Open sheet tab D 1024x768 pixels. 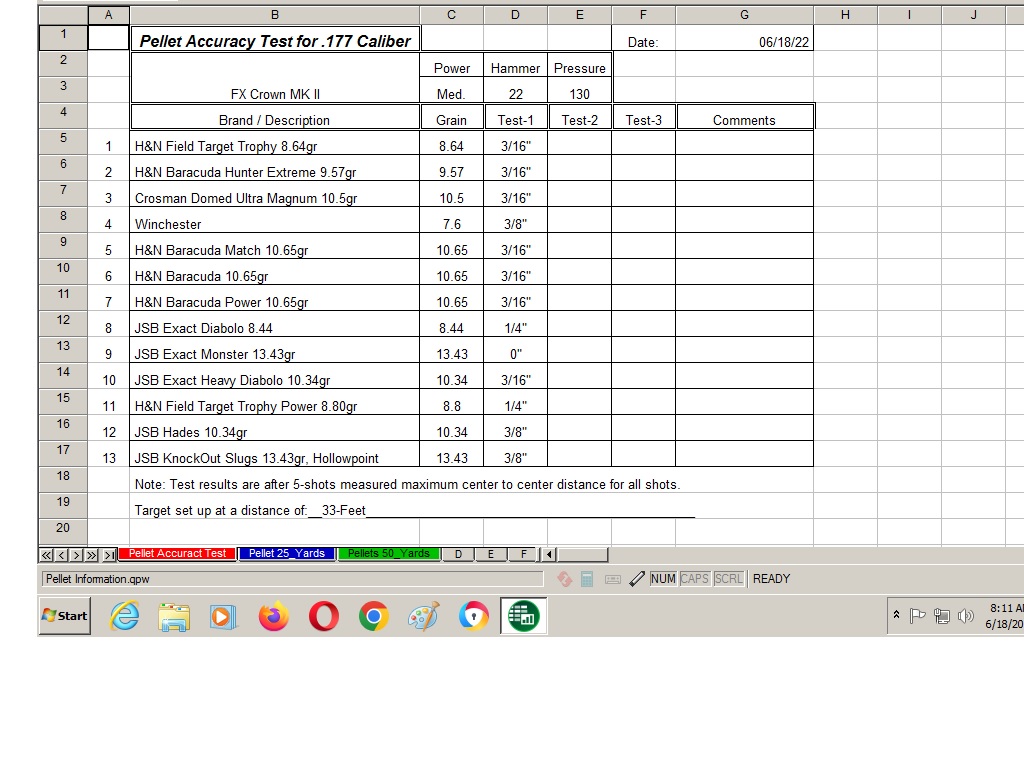click(458, 554)
